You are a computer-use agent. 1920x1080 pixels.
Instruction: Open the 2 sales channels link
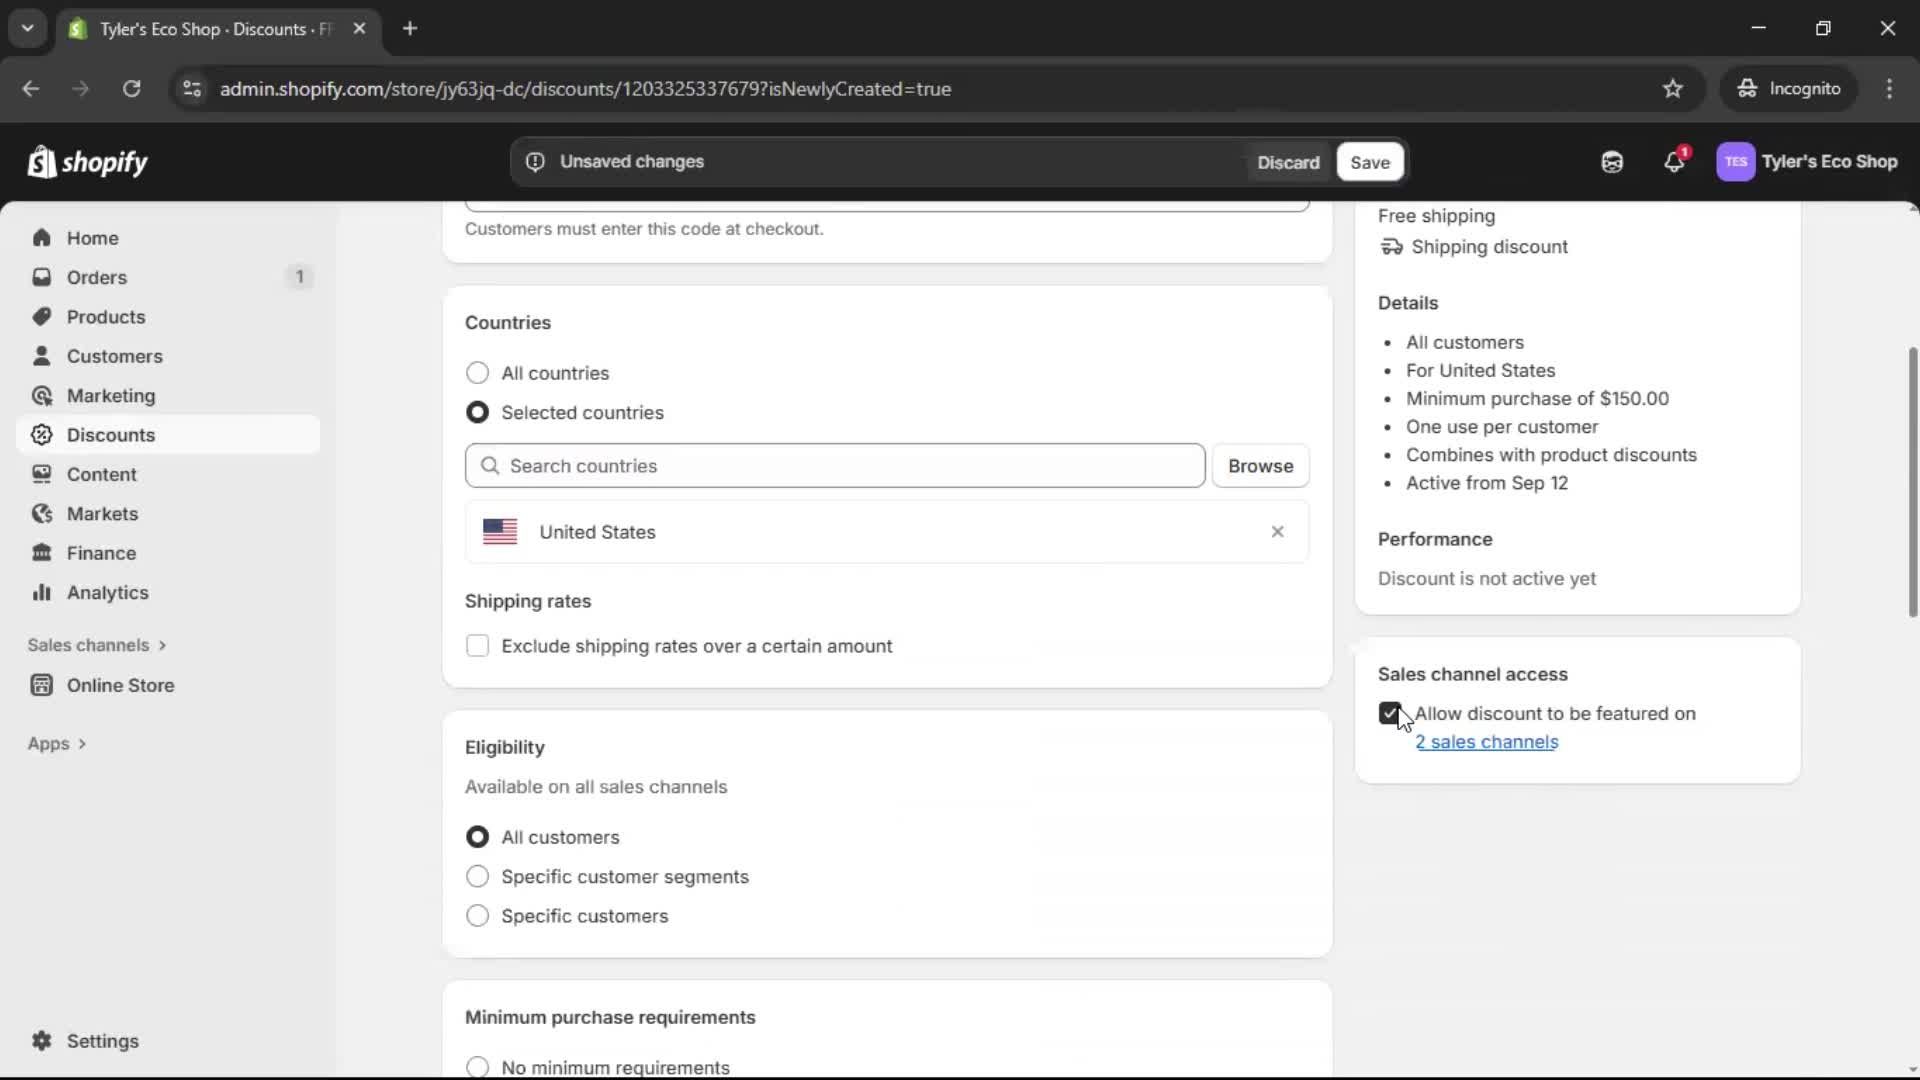click(1487, 742)
